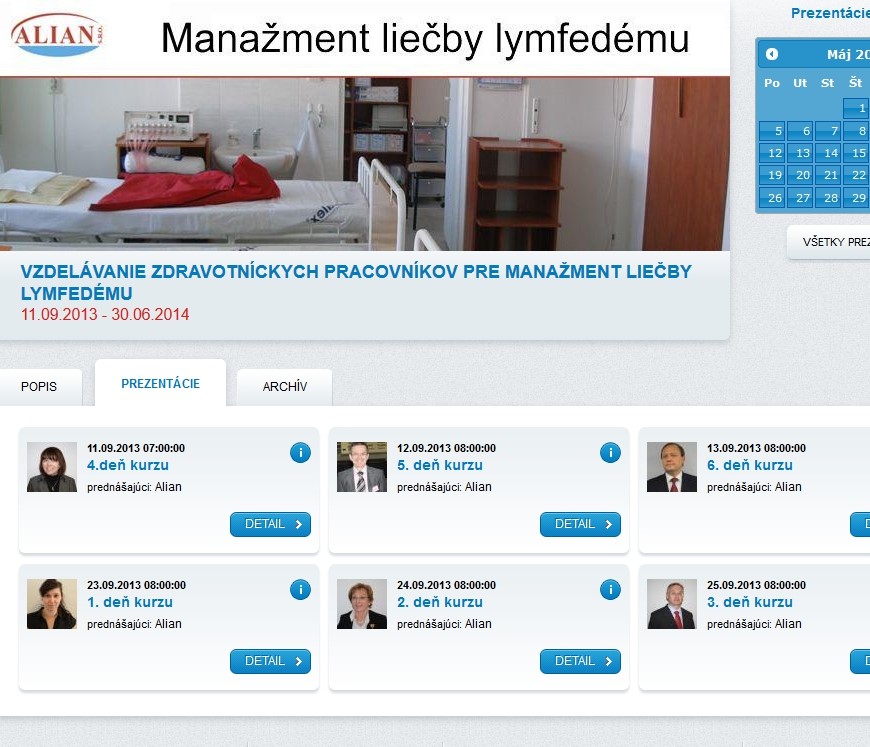Click prednášajúci: Alian under 2. deň kurzu
Screen dimensions: 870x747
(x=444, y=624)
